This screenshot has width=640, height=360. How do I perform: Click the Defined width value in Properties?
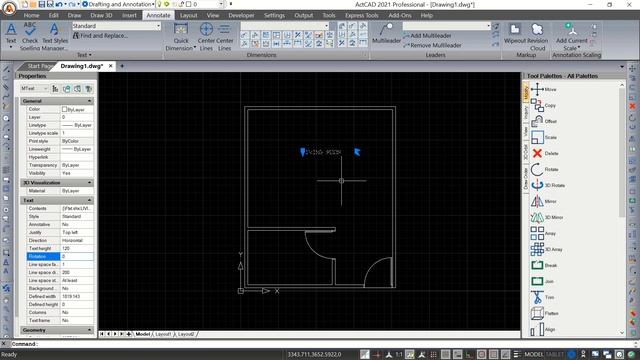point(77,296)
